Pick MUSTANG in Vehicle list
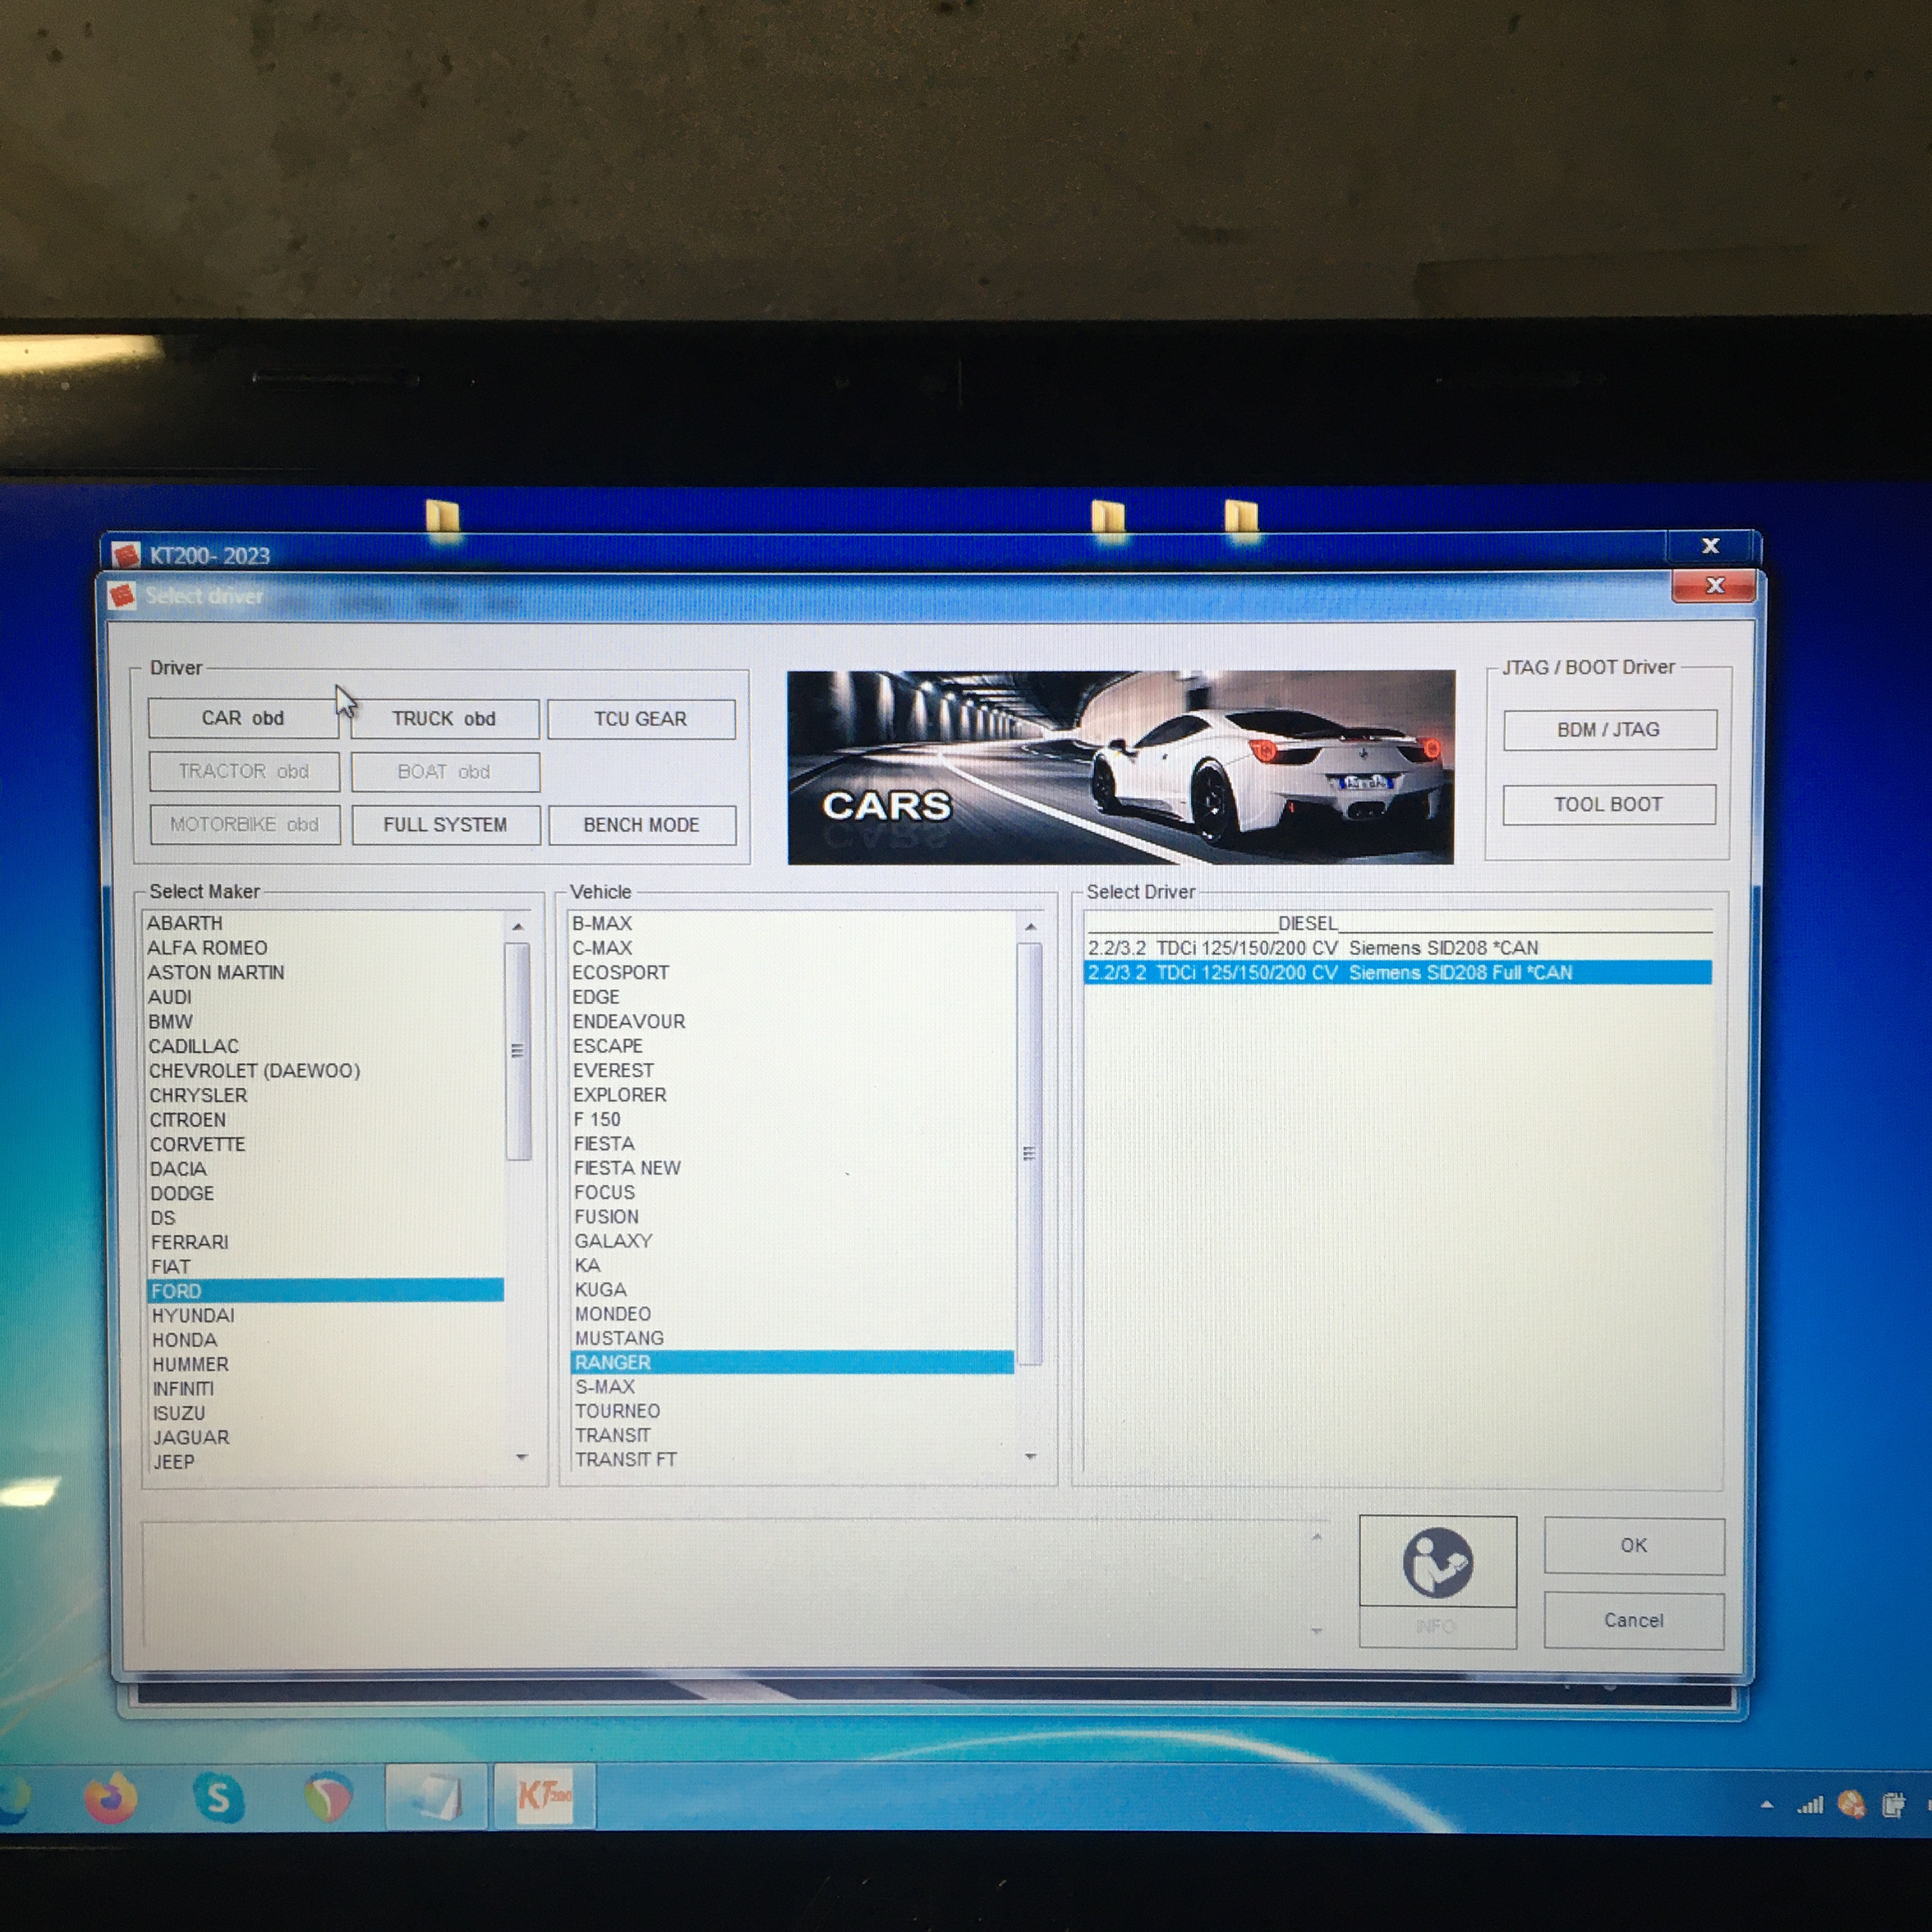 (619, 1338)
